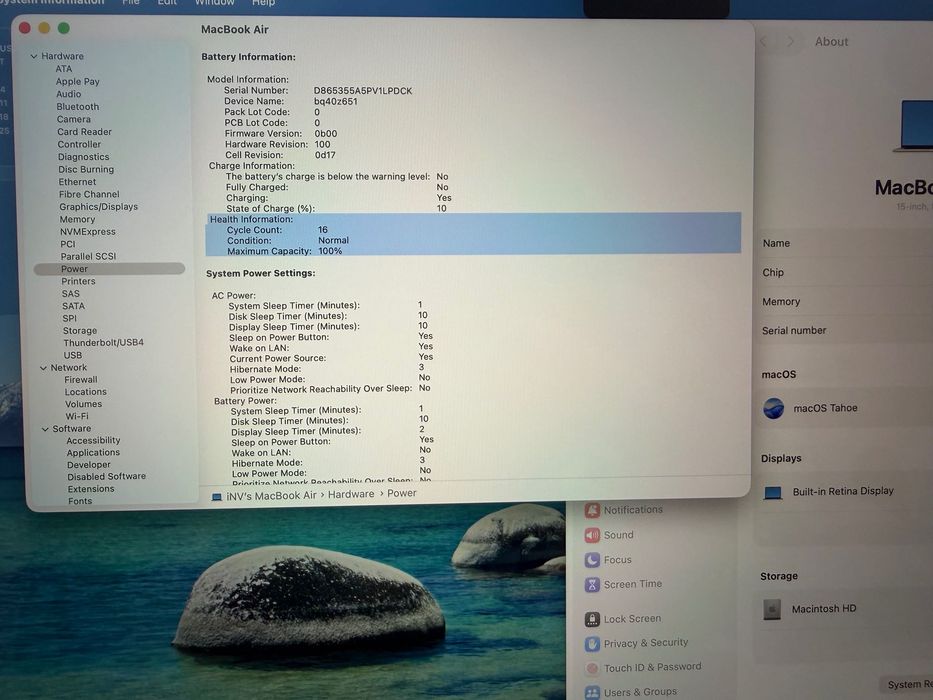933x700 pixels.
Task: Collapse the Software section in the sidebar
Action: tap(45, 429)
